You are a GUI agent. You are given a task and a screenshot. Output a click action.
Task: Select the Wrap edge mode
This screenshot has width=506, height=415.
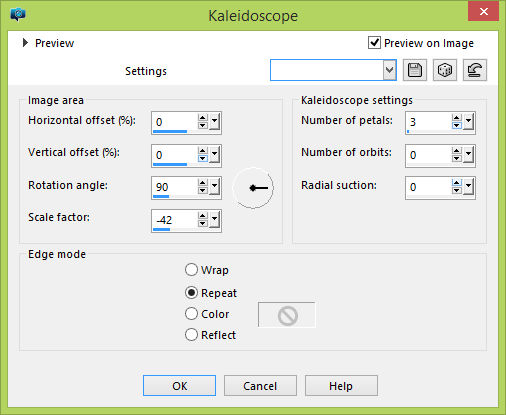[x=191, y=270]
